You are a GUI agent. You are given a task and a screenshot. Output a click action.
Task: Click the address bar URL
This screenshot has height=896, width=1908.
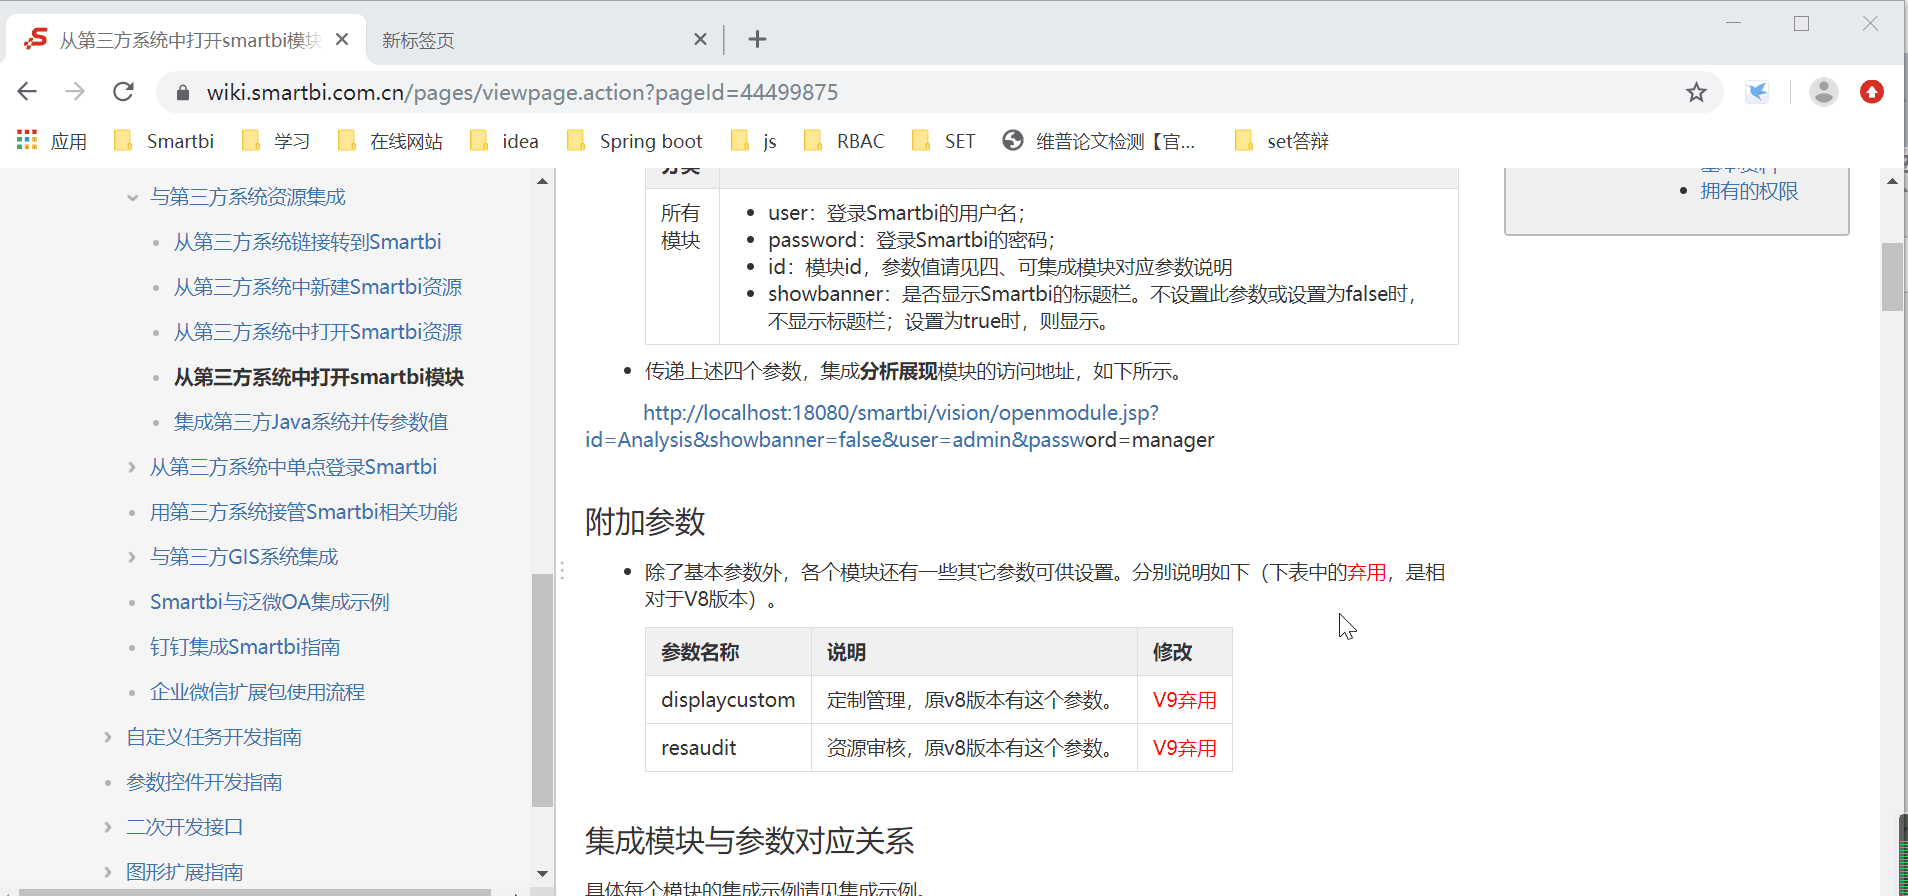[522, 92]
